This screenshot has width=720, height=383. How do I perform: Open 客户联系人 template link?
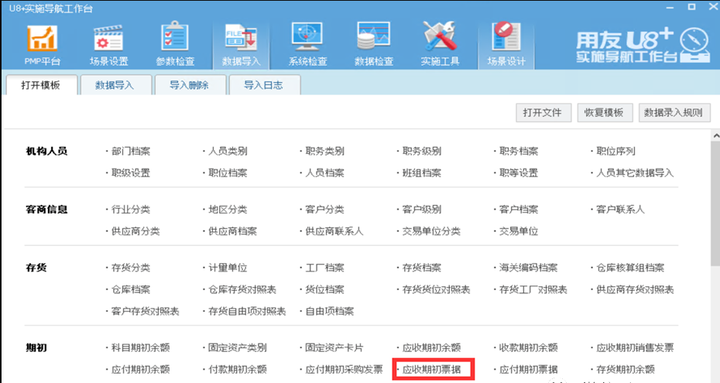coord(620,209)
